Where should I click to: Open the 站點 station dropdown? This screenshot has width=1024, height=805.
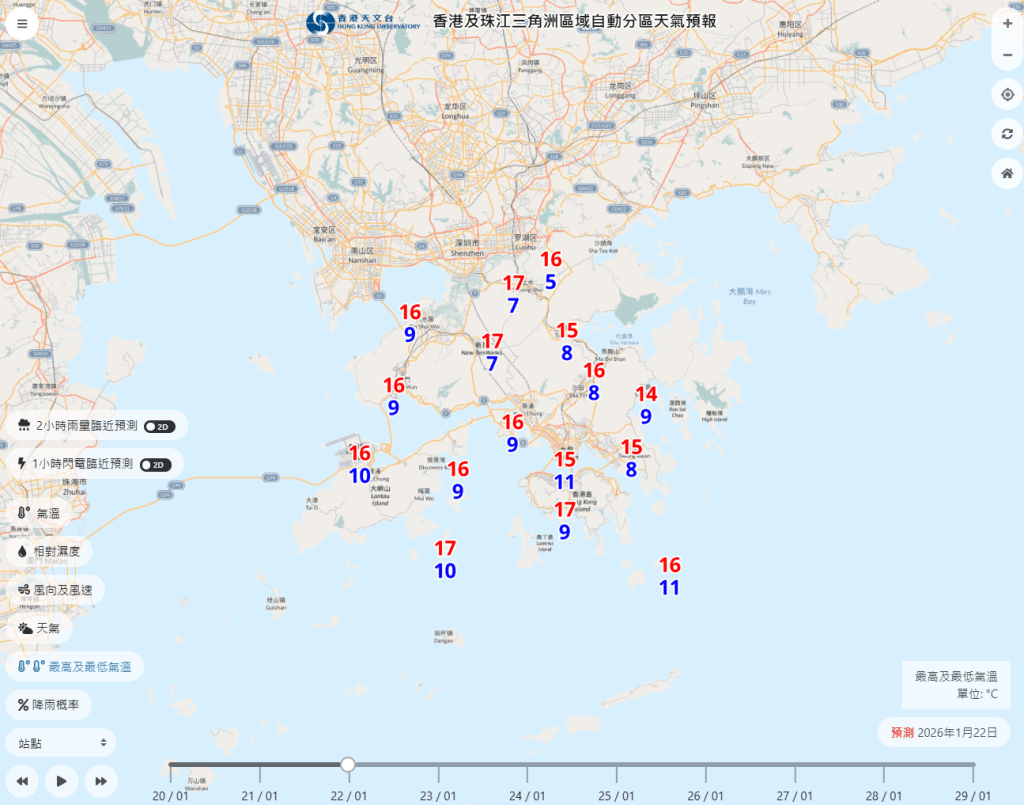point(60,742)
